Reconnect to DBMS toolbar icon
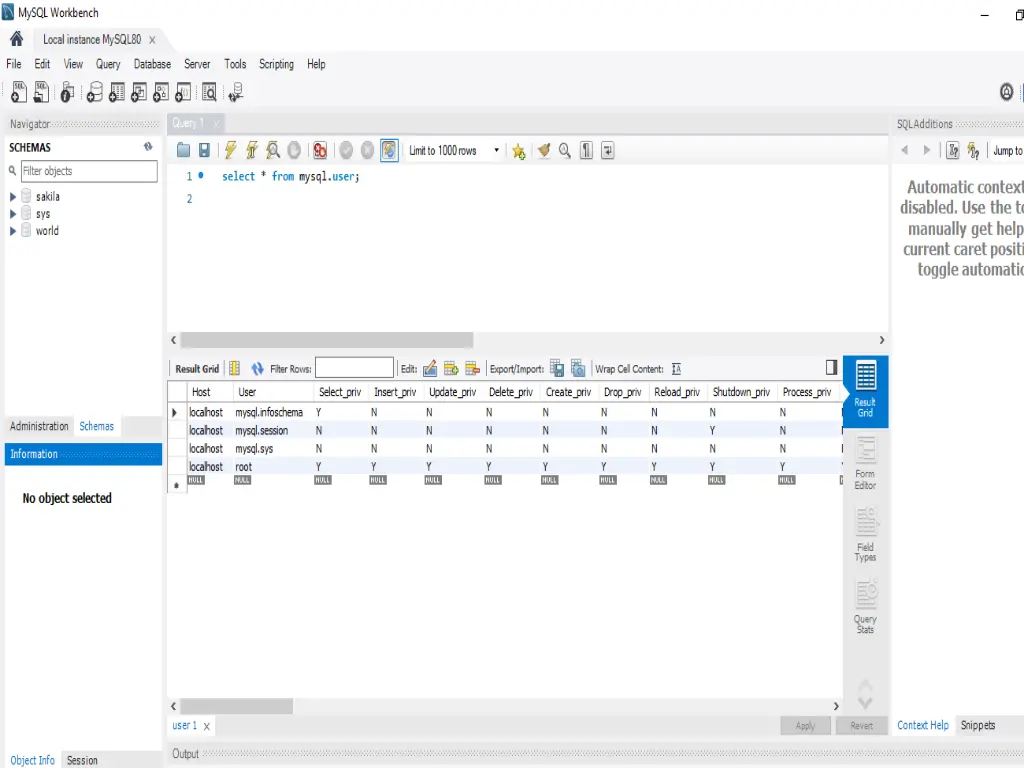Screen dimensions: 1024x768 coord(236,92)
